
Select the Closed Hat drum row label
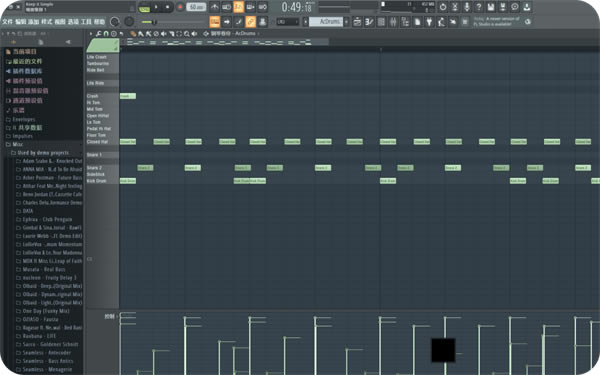pos(97,142)
